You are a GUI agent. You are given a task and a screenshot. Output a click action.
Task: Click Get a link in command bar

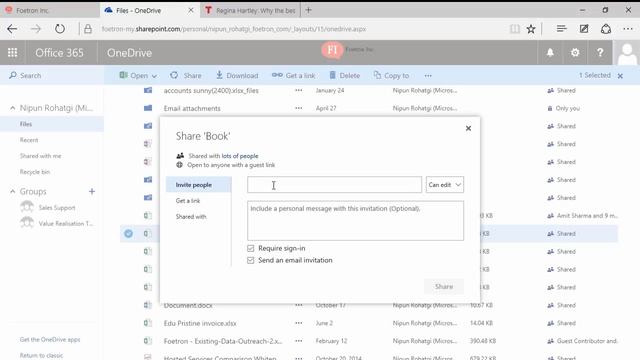(x=293, y=76)
